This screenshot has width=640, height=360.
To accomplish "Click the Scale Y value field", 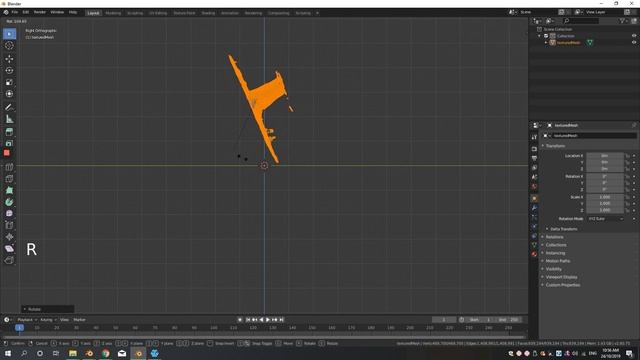I will point(605,204).
